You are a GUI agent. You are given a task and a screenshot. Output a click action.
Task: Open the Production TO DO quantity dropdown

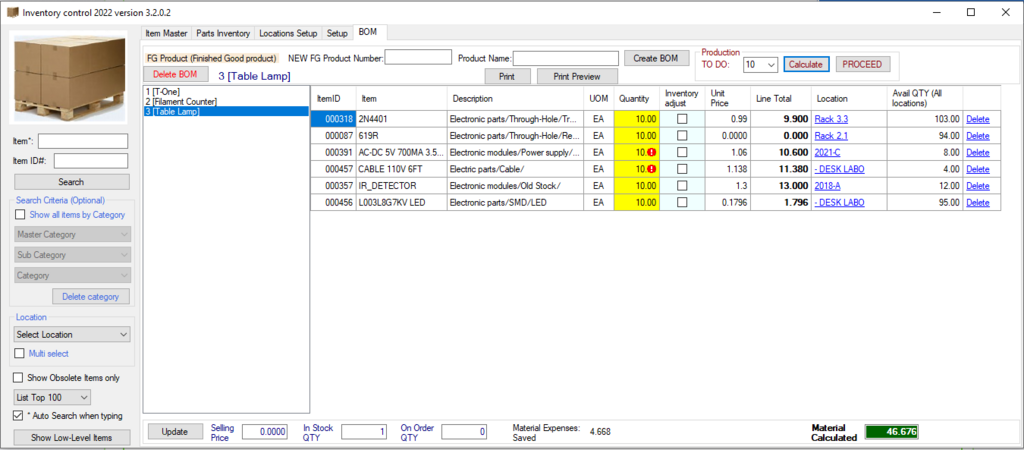pos(759,64)
